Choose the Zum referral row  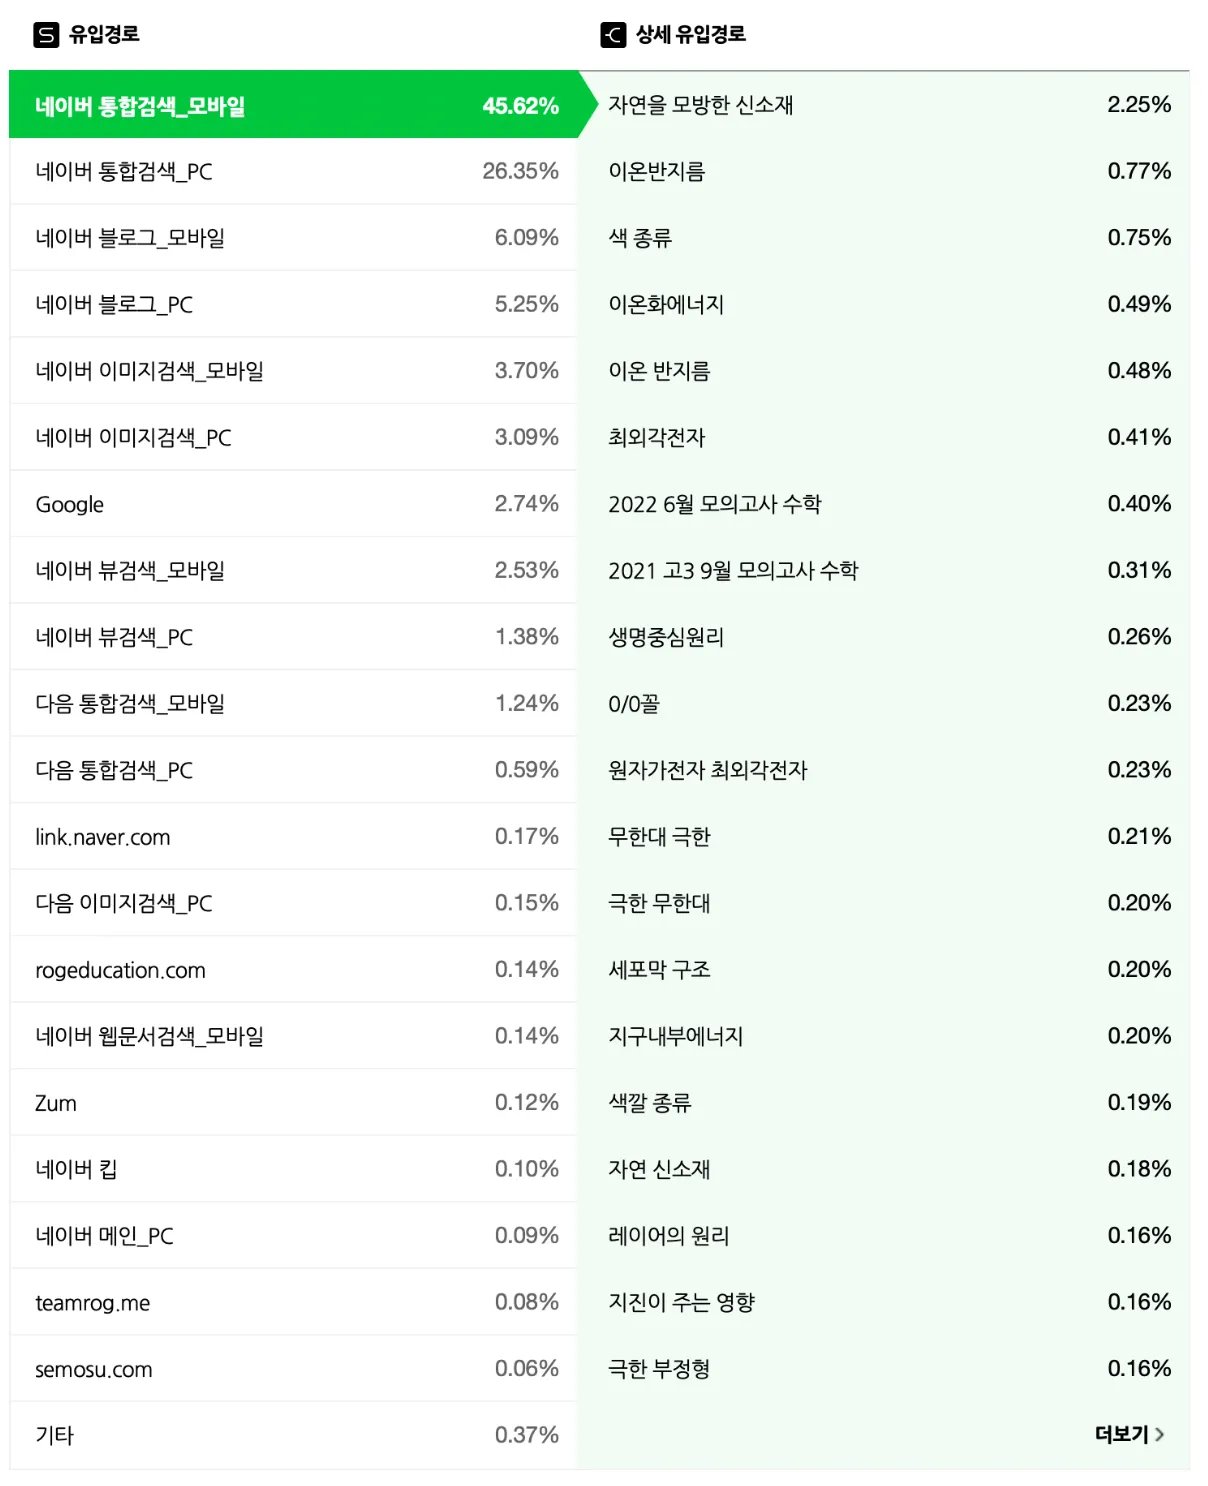tap(294, 1103)
